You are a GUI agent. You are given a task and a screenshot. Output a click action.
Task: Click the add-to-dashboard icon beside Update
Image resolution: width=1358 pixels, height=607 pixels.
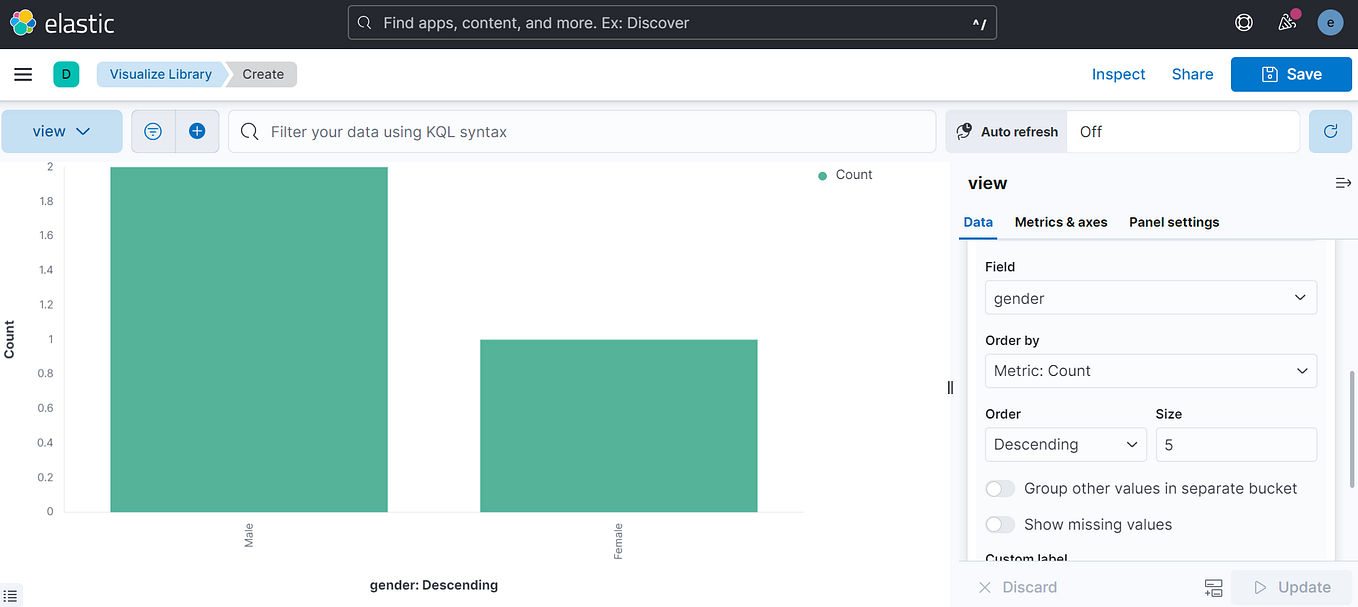1213,588
